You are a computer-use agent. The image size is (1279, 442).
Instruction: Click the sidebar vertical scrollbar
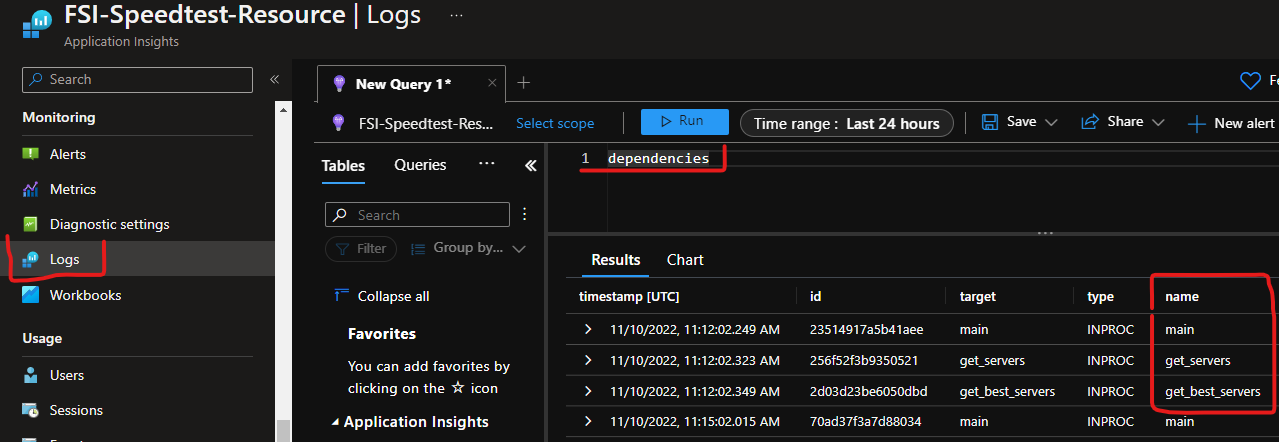click(x=283, y=430)
